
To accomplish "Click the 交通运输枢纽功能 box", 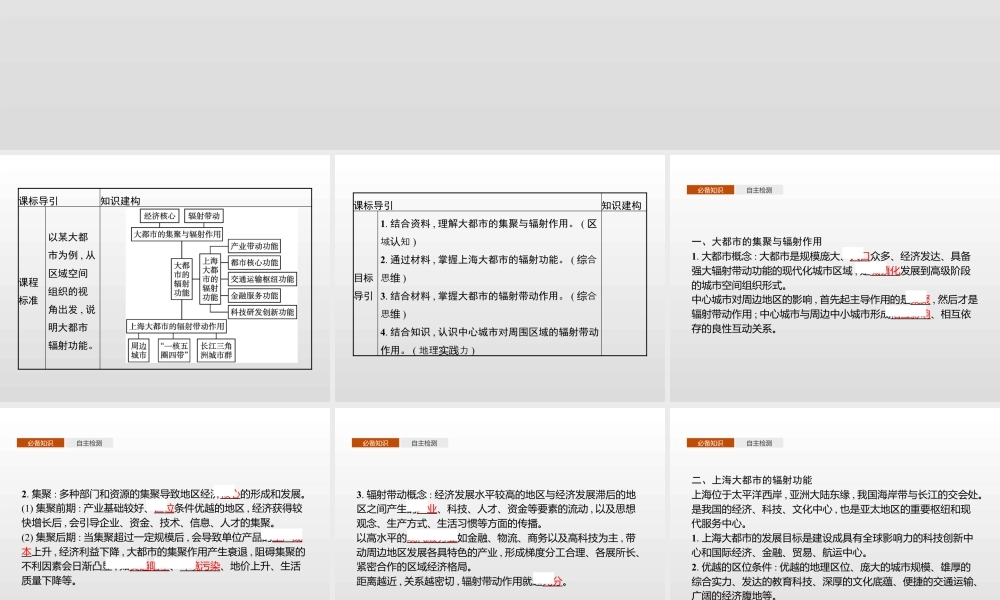I will pyautogui.click(x=262, y=279).
